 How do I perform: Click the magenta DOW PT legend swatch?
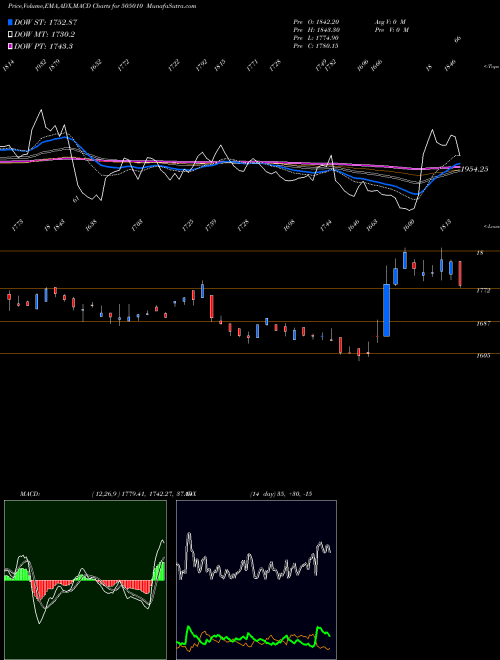(10, 46)
